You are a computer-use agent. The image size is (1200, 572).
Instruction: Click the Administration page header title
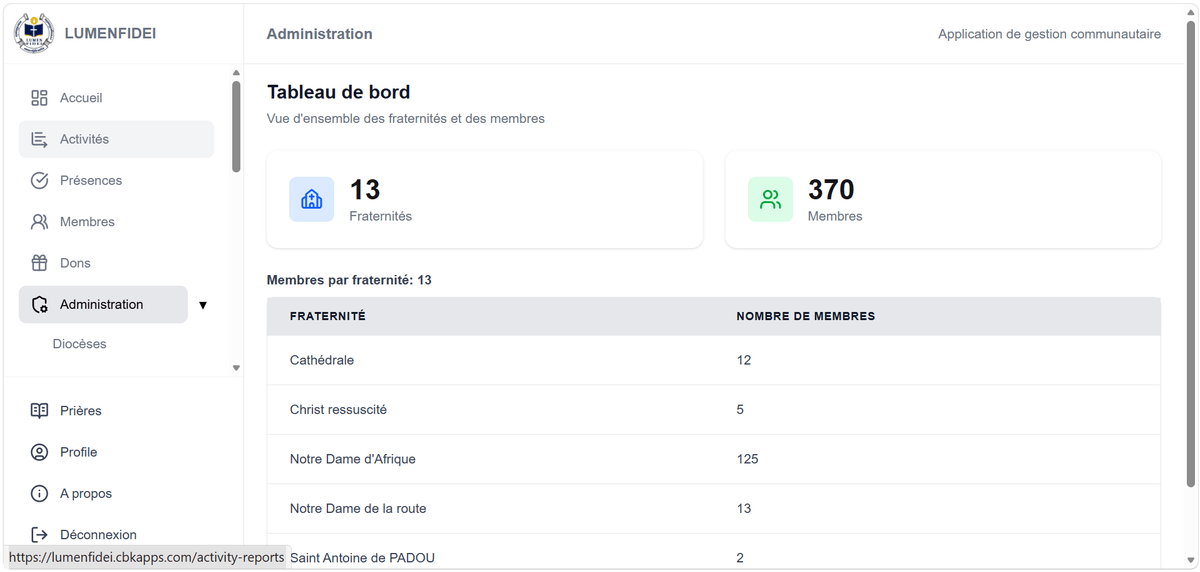tap(320, 34)
